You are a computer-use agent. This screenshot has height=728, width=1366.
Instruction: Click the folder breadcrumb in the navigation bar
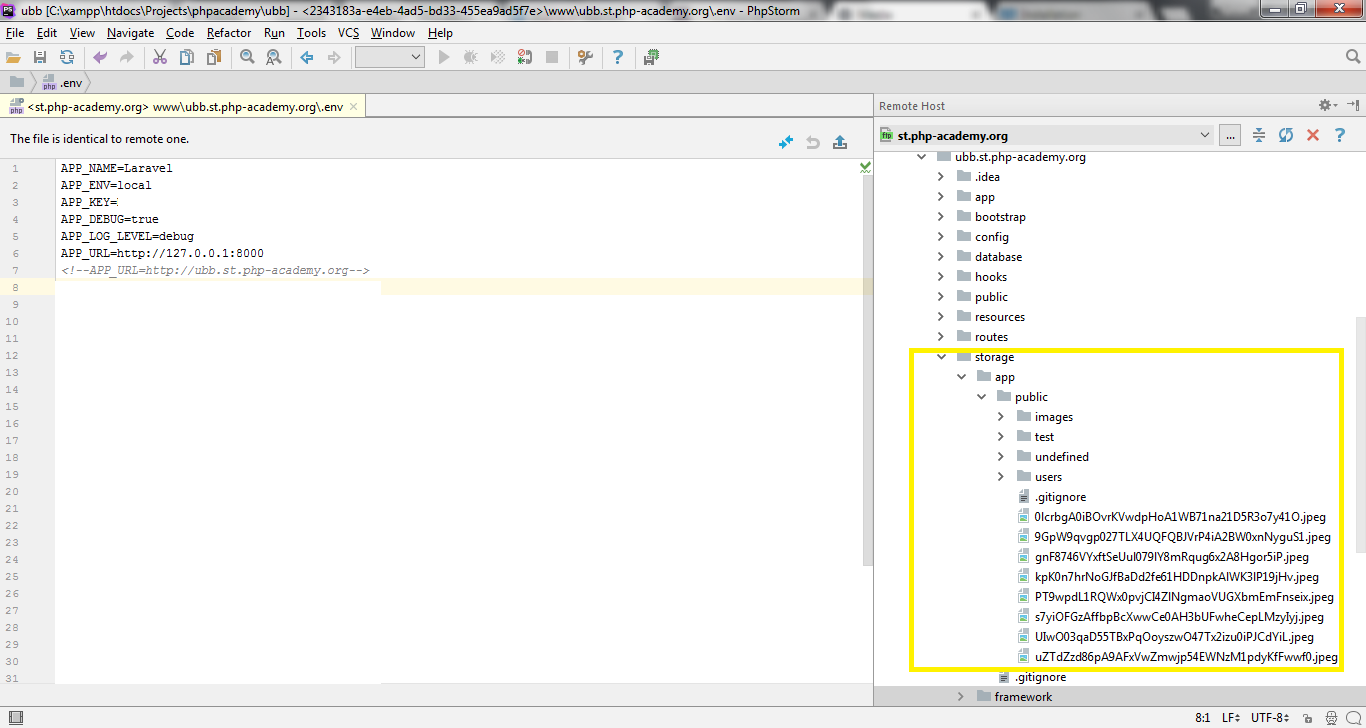click(x=17, y=83)
